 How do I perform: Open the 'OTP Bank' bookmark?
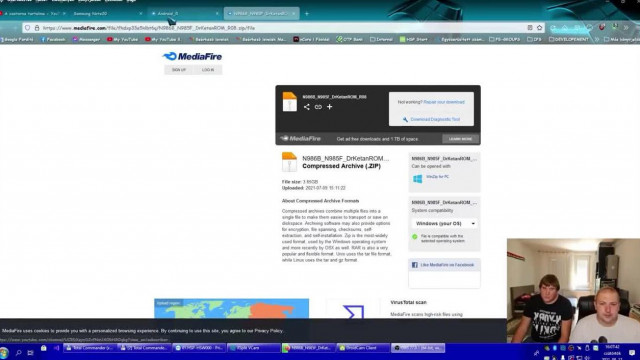(x=349, y=39)
